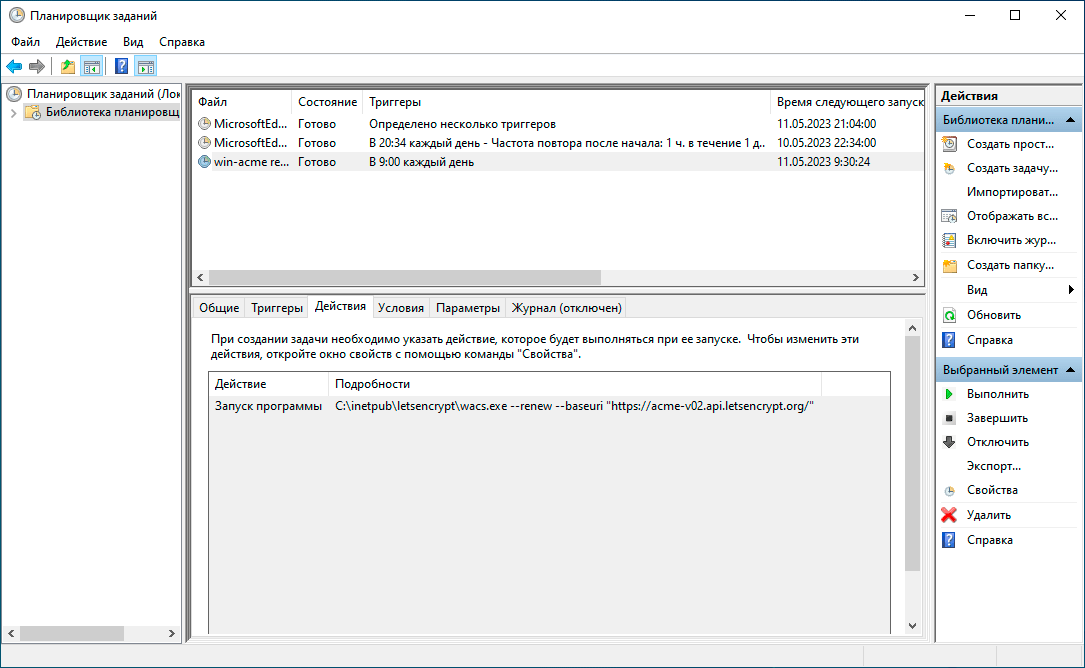This screenshot has height=668, width=1085.
Task: Click the Отключить down-arrow icon
Action: tap(949, 442)
